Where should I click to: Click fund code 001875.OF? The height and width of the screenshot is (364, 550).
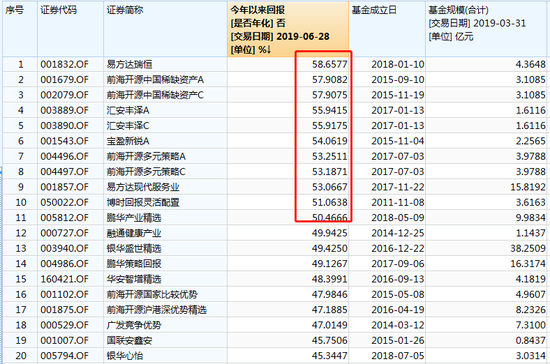[65, 310]
